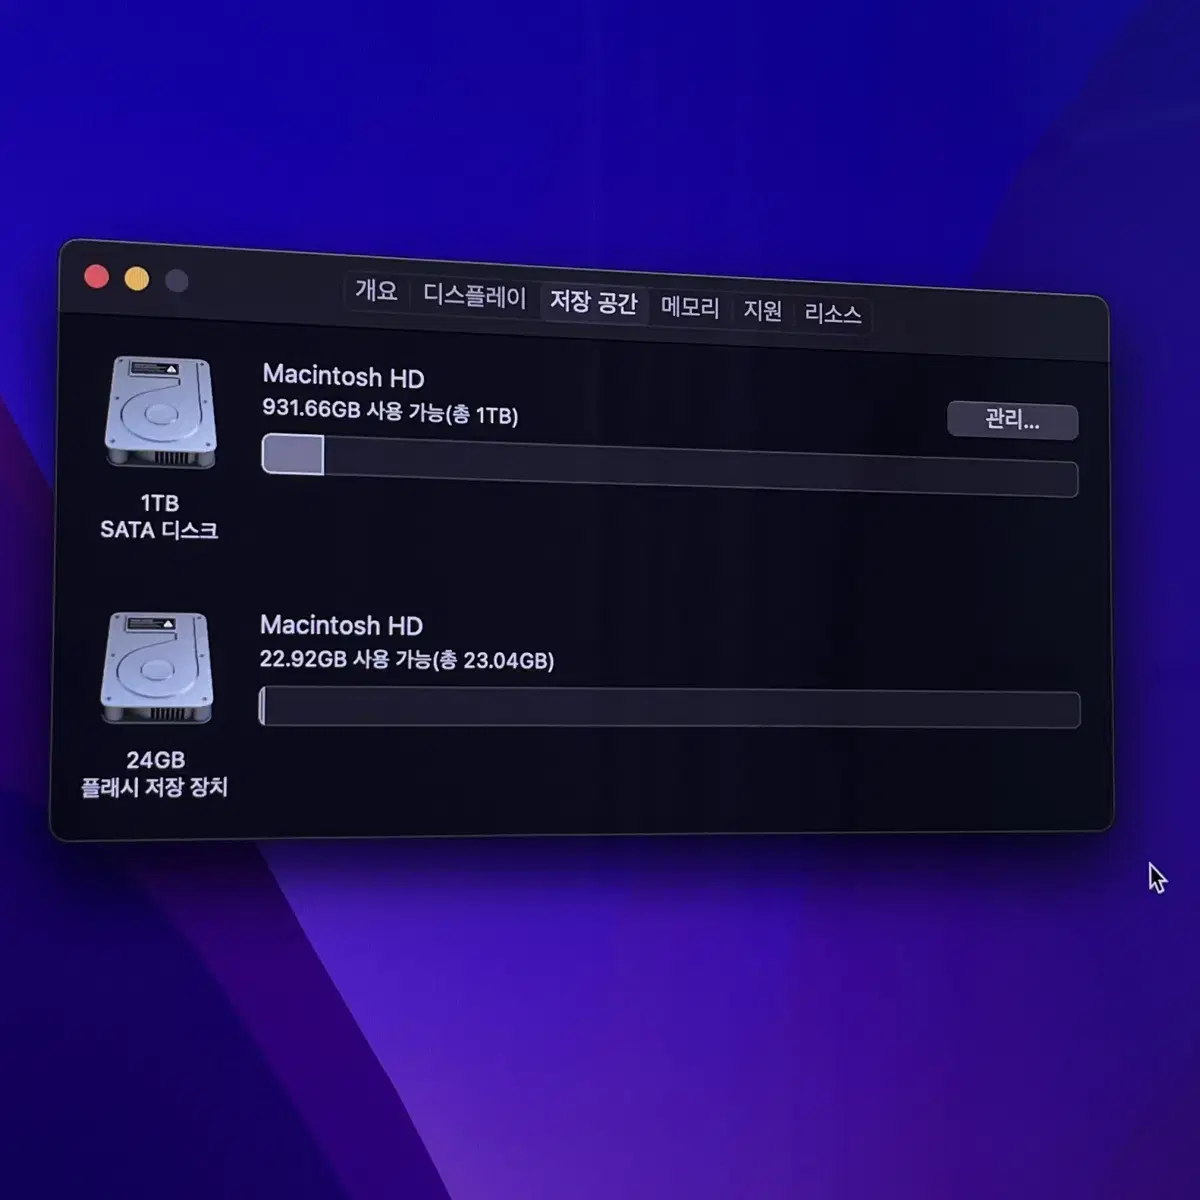Open the 디스플레이 tab
This screenshot has width=1200, height=1200.
pos(474,296)
